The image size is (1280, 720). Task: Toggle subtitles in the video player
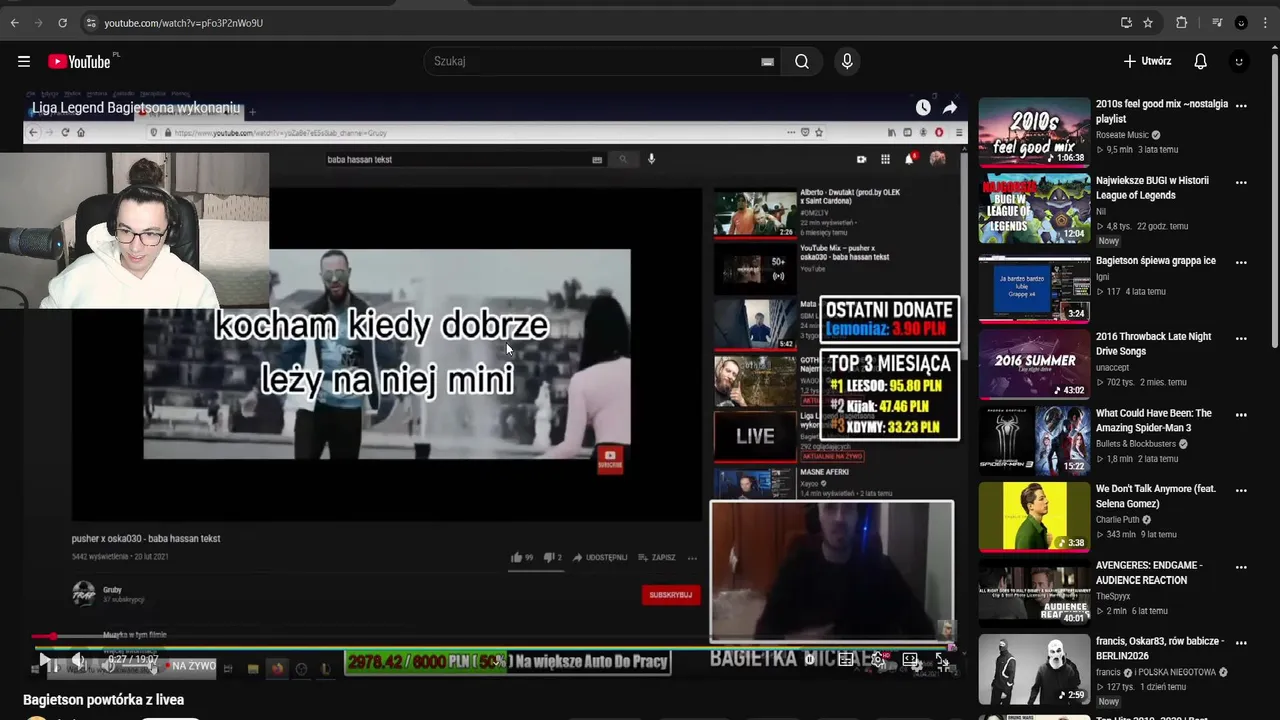click(846, 660)
